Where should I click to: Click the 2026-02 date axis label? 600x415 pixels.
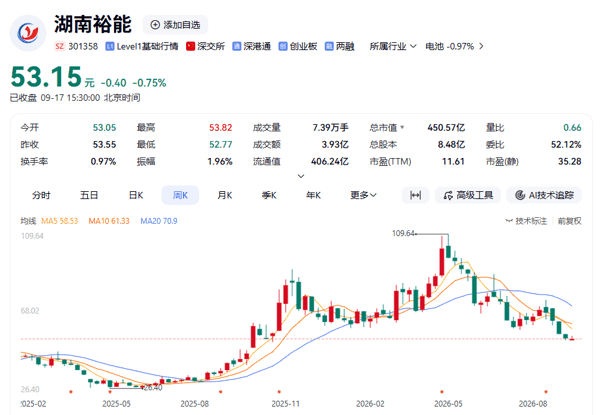click(370, 404)
